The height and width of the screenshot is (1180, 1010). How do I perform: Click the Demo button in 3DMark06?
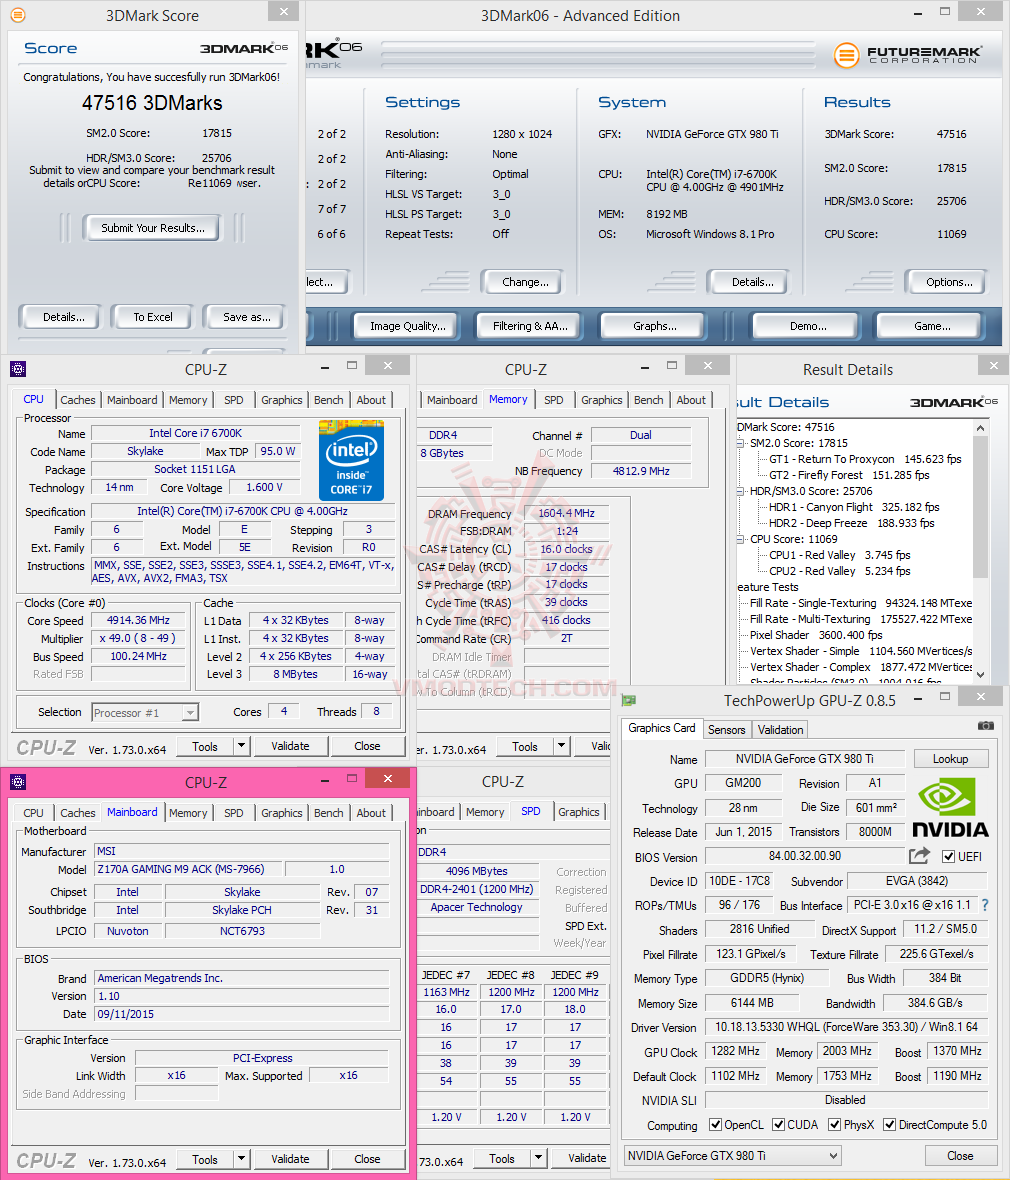pos(808,326)
